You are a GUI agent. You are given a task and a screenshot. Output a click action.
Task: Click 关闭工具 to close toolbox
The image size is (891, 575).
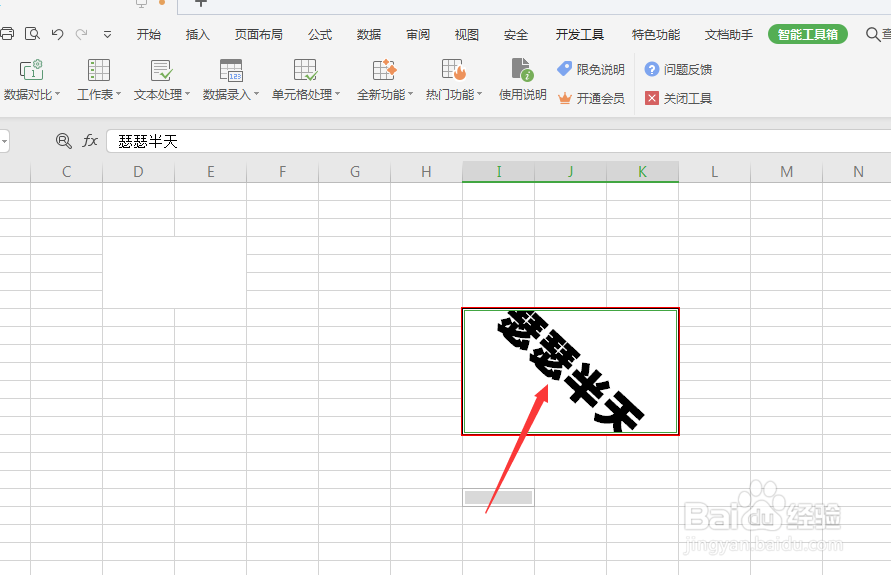(678, 98)
